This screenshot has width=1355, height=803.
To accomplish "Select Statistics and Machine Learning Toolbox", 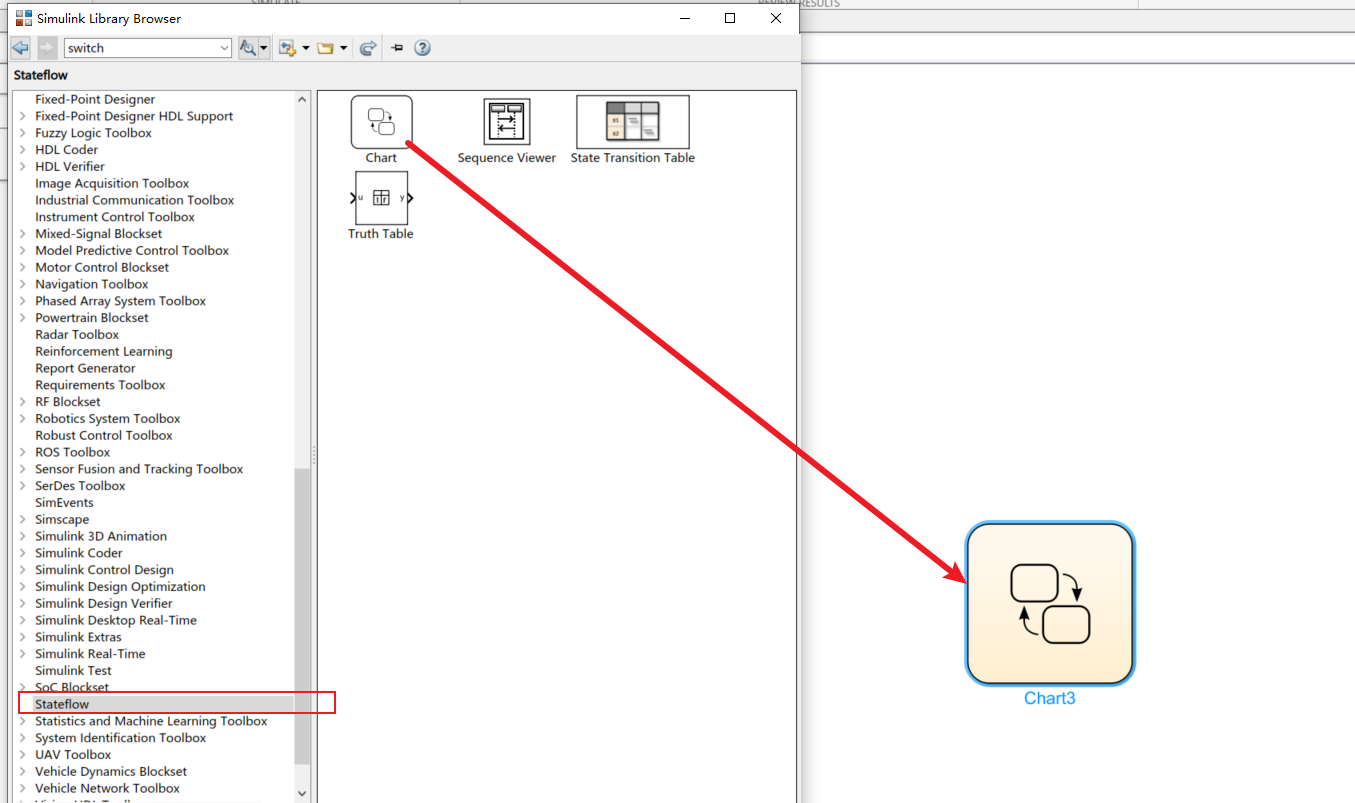I will pyautogui.click(x=151, y=721).
